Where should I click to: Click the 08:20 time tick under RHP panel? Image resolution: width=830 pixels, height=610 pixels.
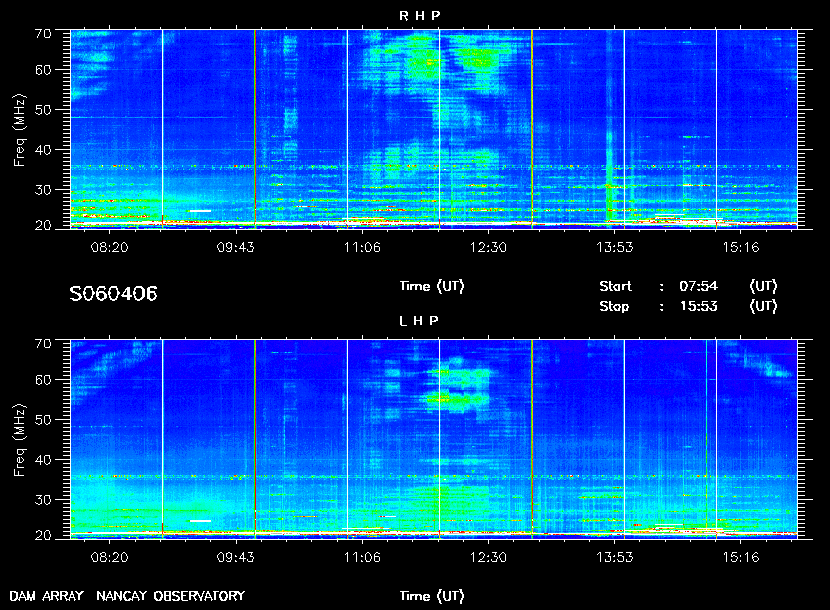[110, 247]
